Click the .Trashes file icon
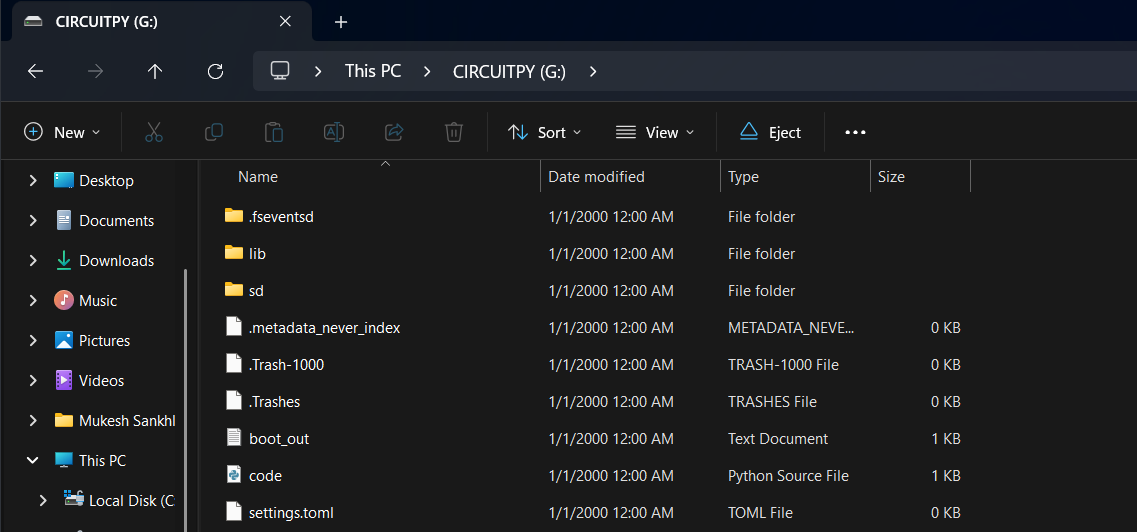 point(233,401)
